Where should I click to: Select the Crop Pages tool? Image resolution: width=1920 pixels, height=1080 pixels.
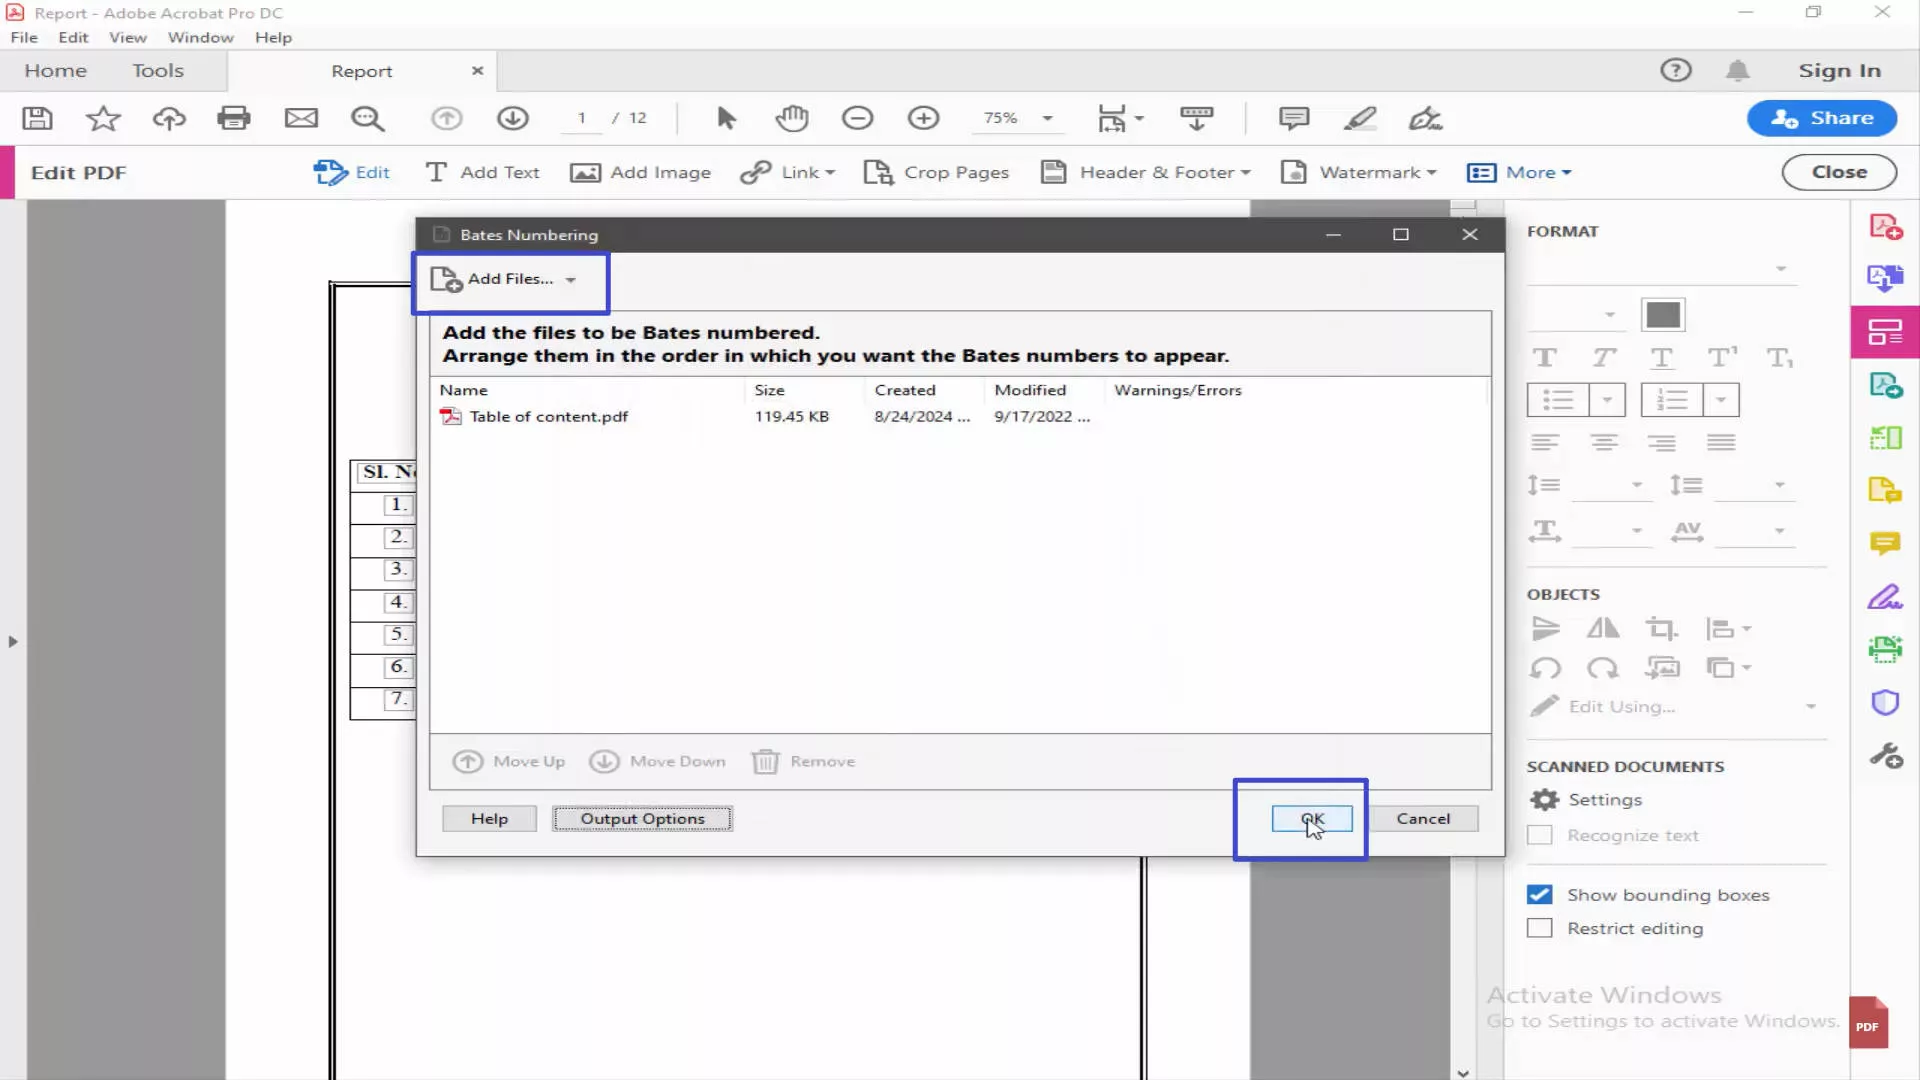pyautogui.click(x=936, y=172)
